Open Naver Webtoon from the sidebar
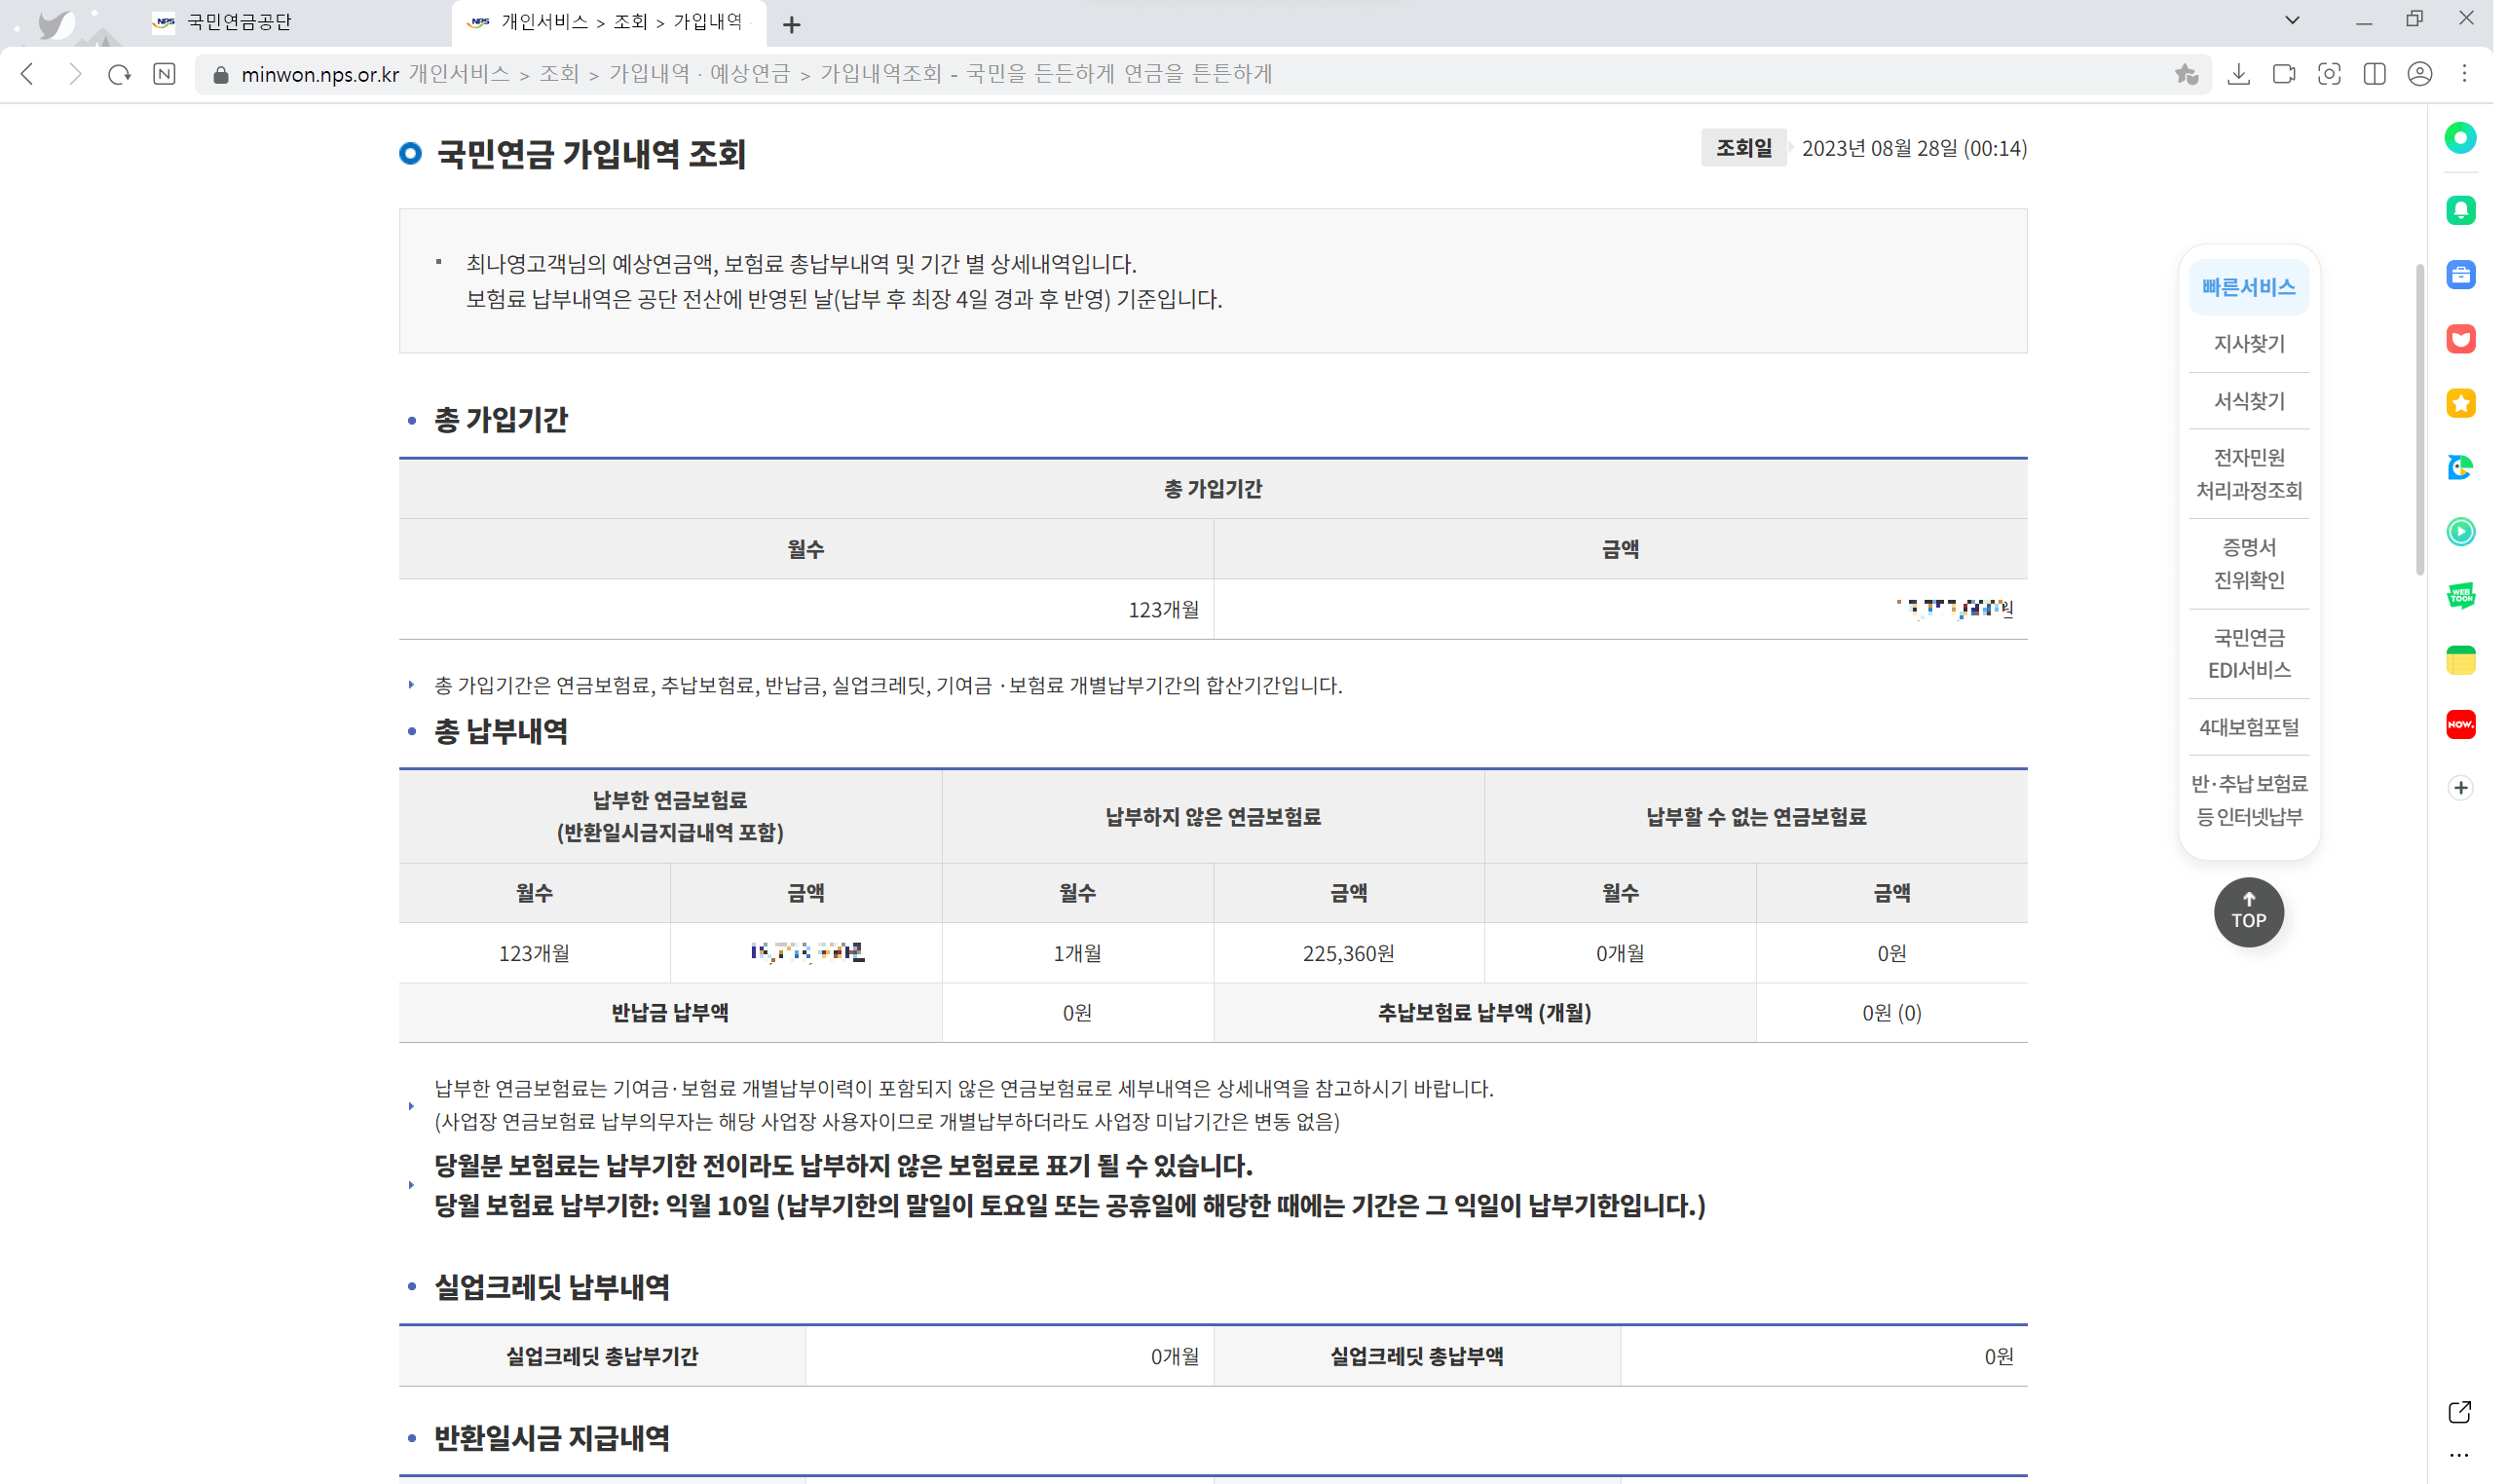Screen dimensions: 2507x1484 point(2461,595)
